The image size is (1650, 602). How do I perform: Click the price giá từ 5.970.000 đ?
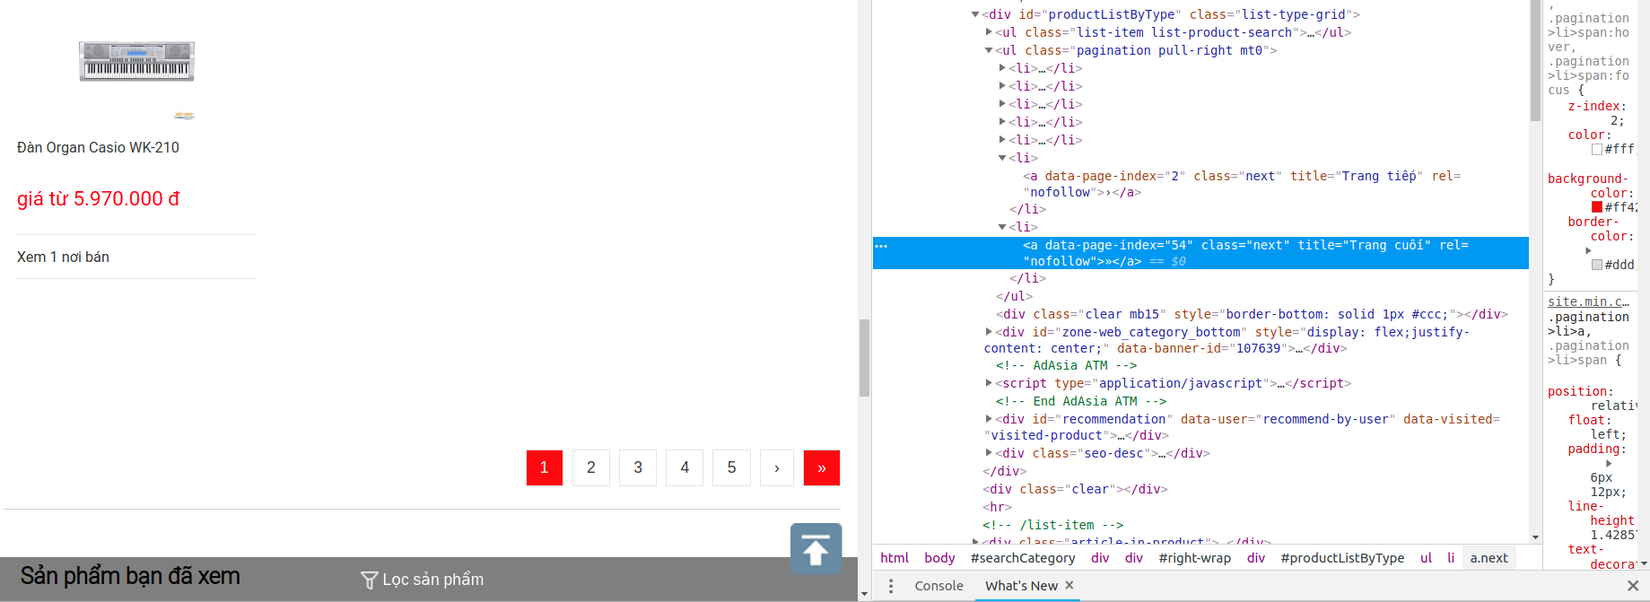tap(98, 199)
